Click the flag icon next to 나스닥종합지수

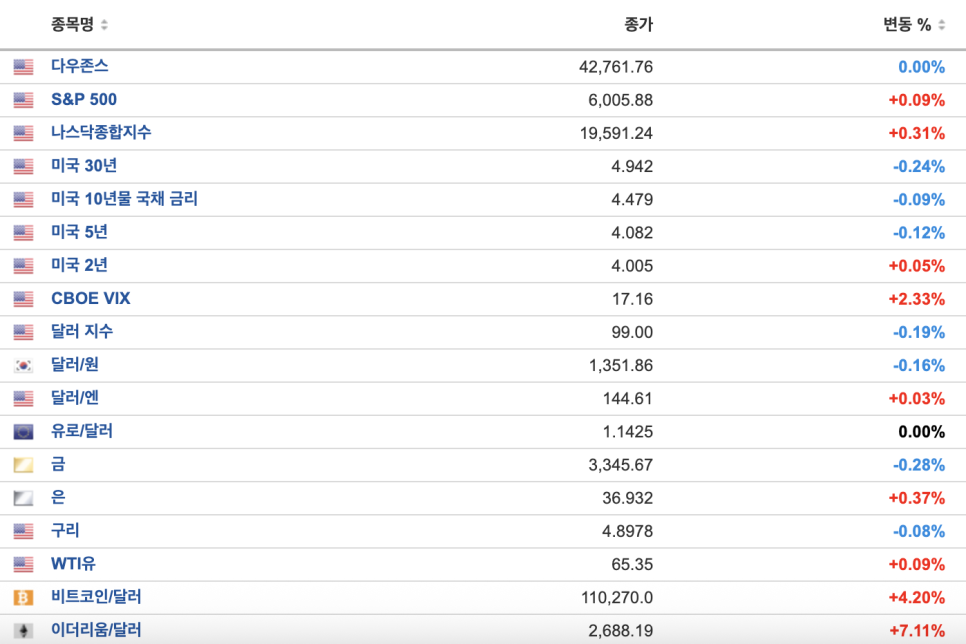tap(23, 133)
